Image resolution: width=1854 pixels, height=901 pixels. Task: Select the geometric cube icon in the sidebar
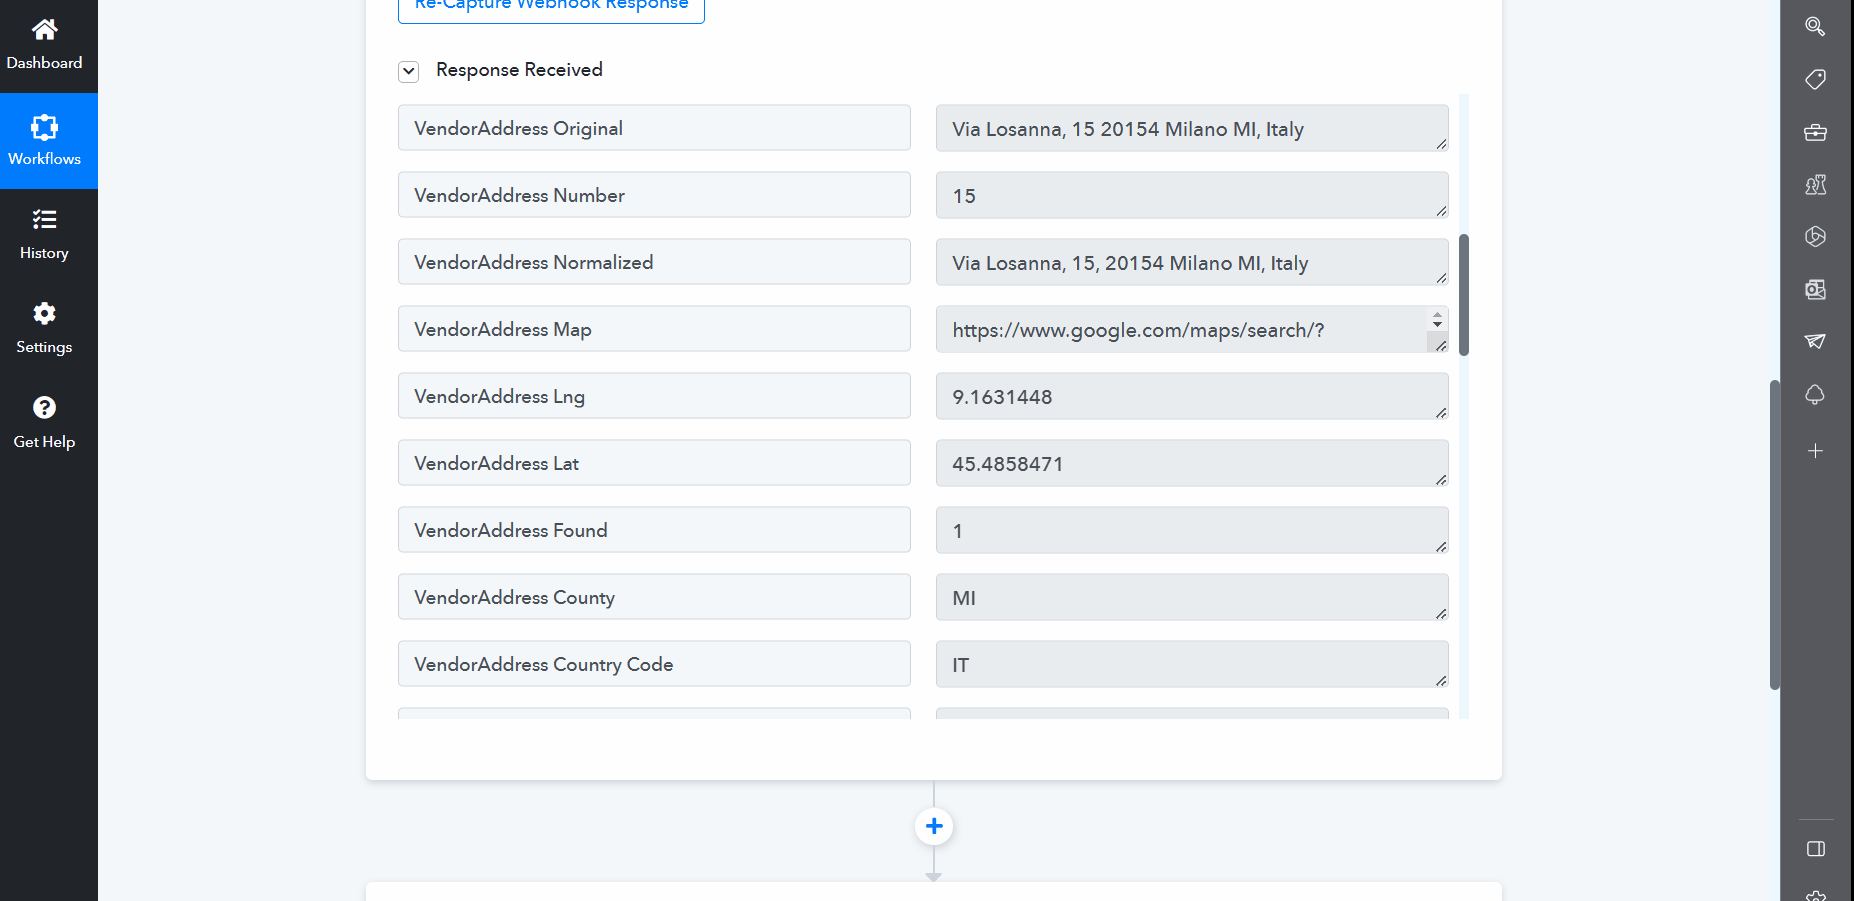tap(1815, 236)
